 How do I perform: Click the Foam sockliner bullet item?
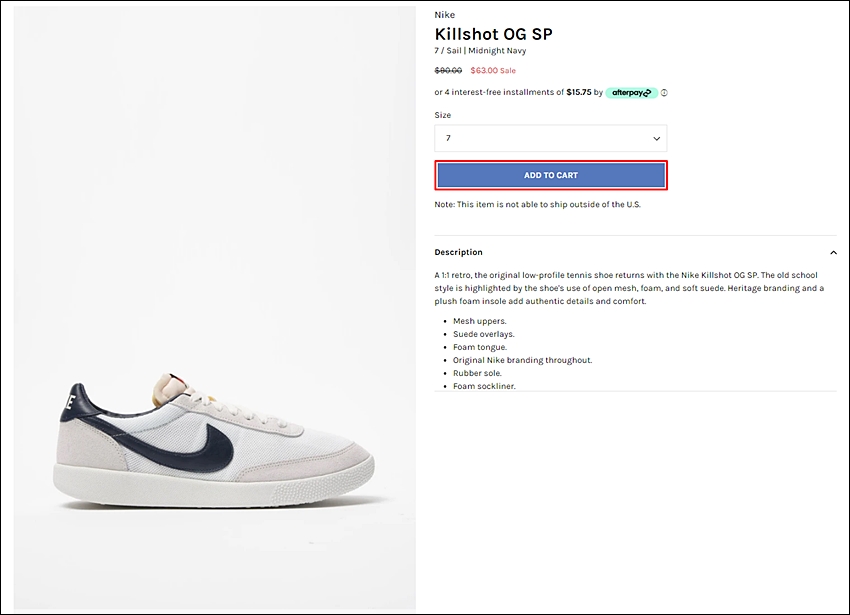(484, 386)
